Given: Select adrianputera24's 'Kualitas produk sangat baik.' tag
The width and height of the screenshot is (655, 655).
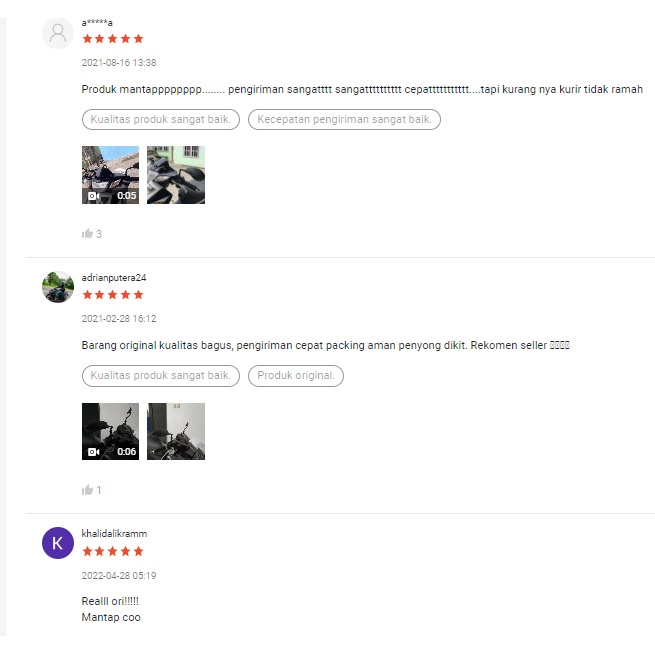Looking at the screenshot, I should coord(161,376).
